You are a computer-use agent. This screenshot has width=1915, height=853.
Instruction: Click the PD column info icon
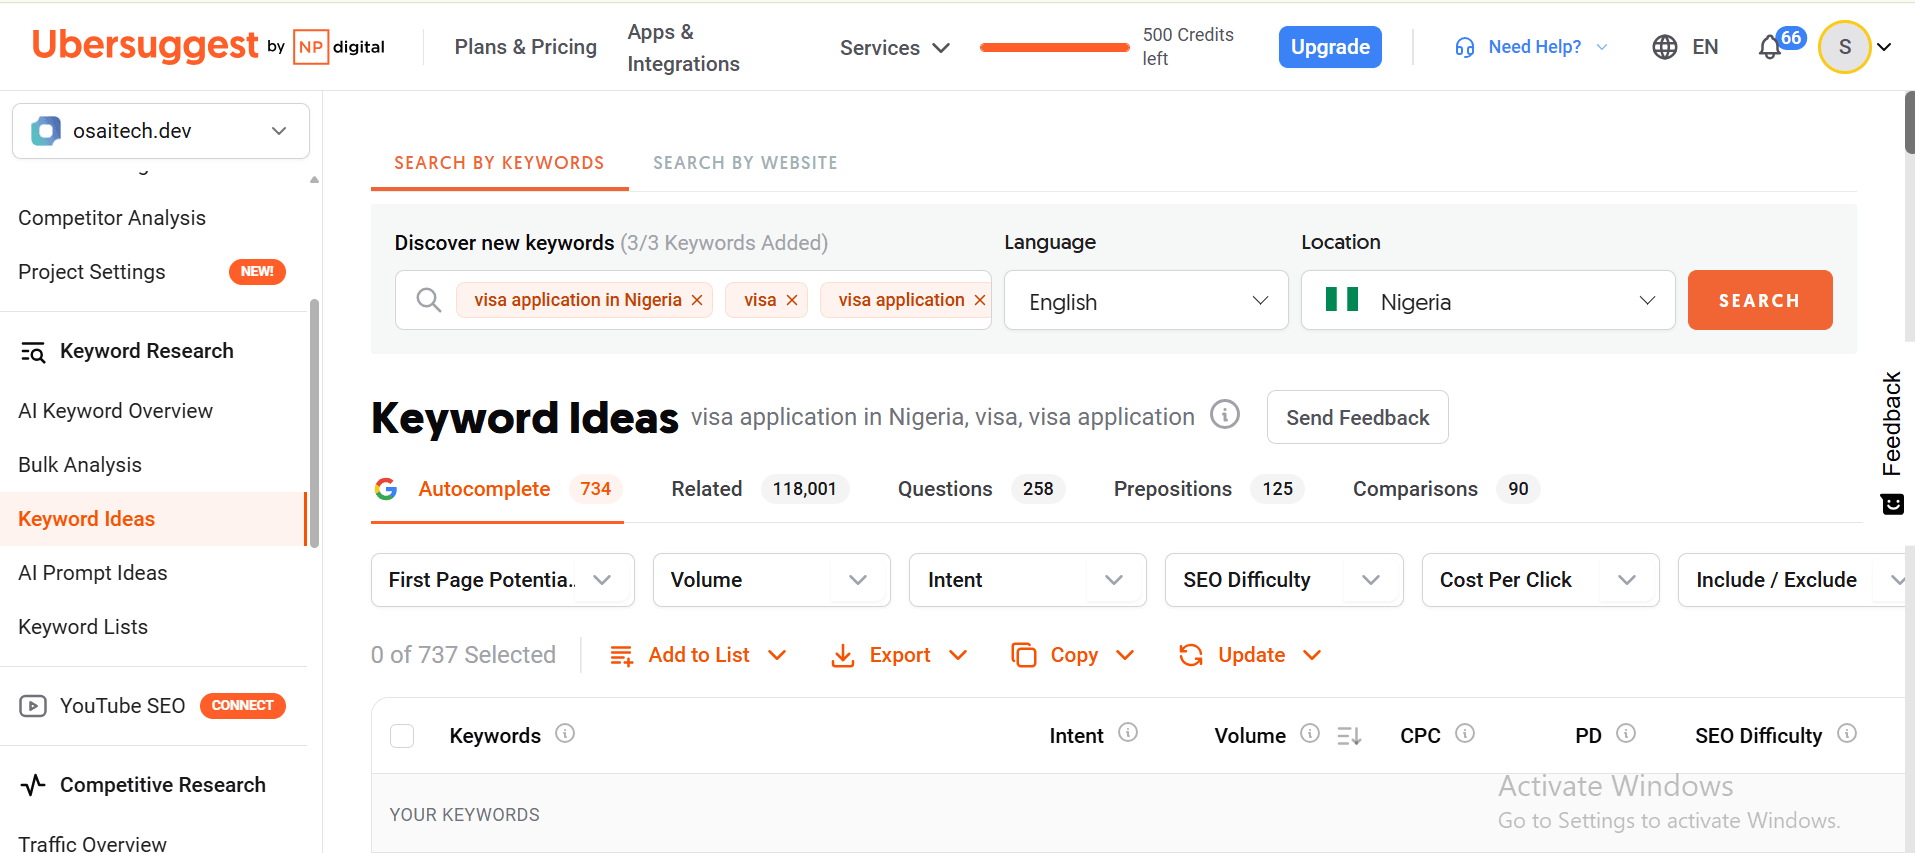pos(1626,734)
